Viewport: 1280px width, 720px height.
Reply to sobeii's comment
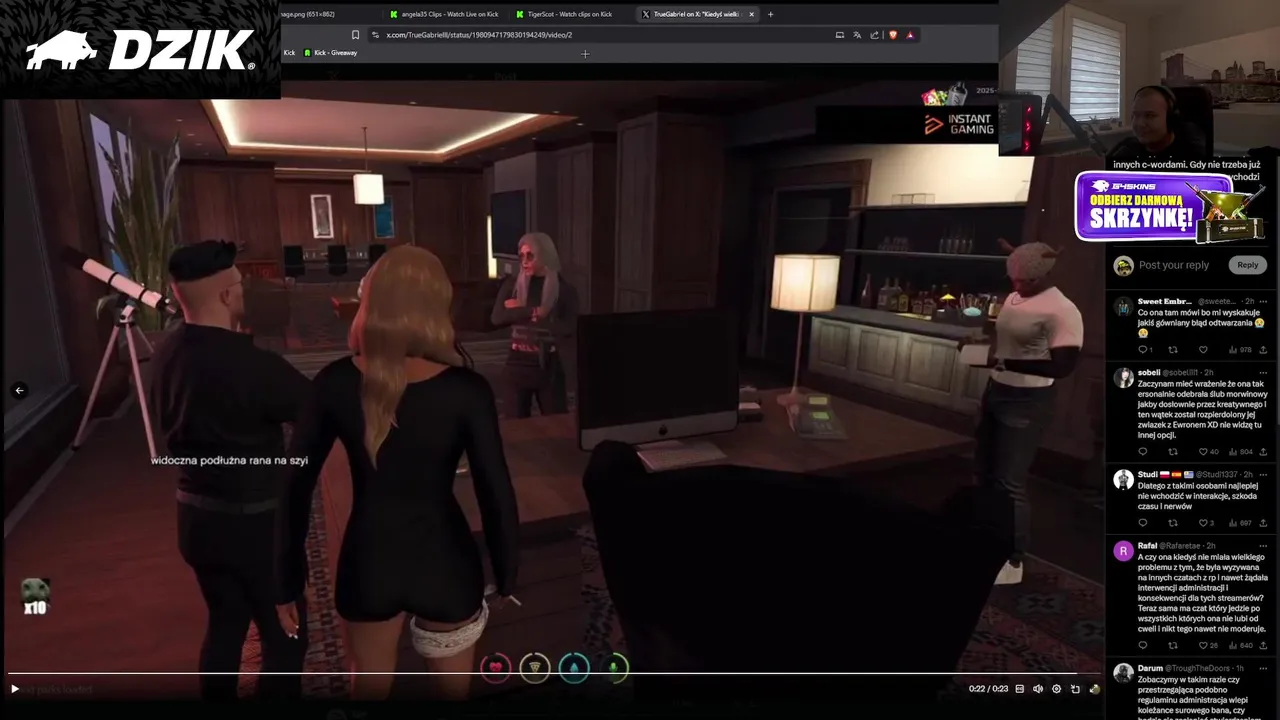pos(1144,452)
